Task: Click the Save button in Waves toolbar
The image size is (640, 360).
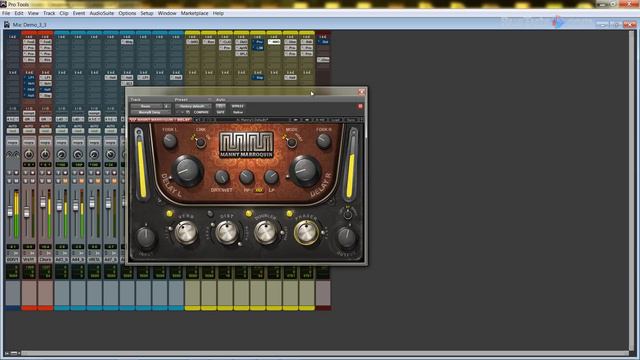Action: click(x=351, y=120)
